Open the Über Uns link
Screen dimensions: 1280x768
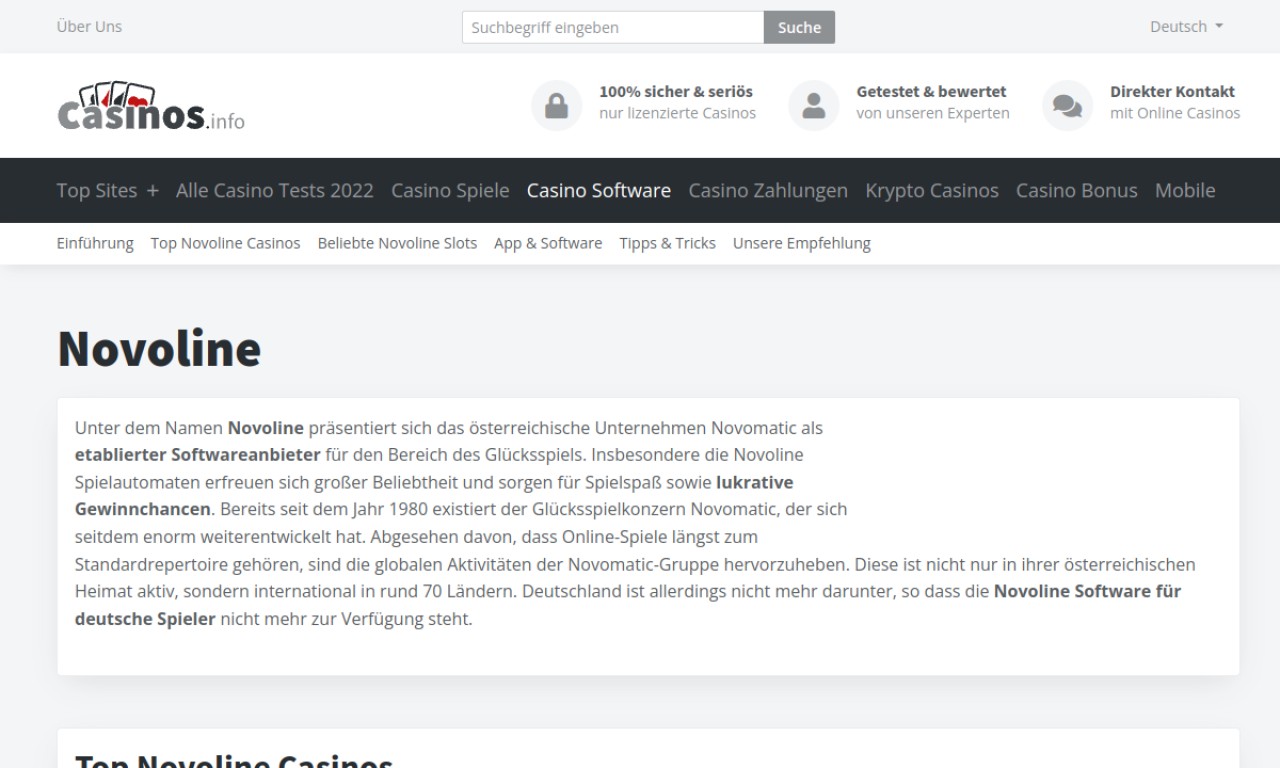(89, 27)
